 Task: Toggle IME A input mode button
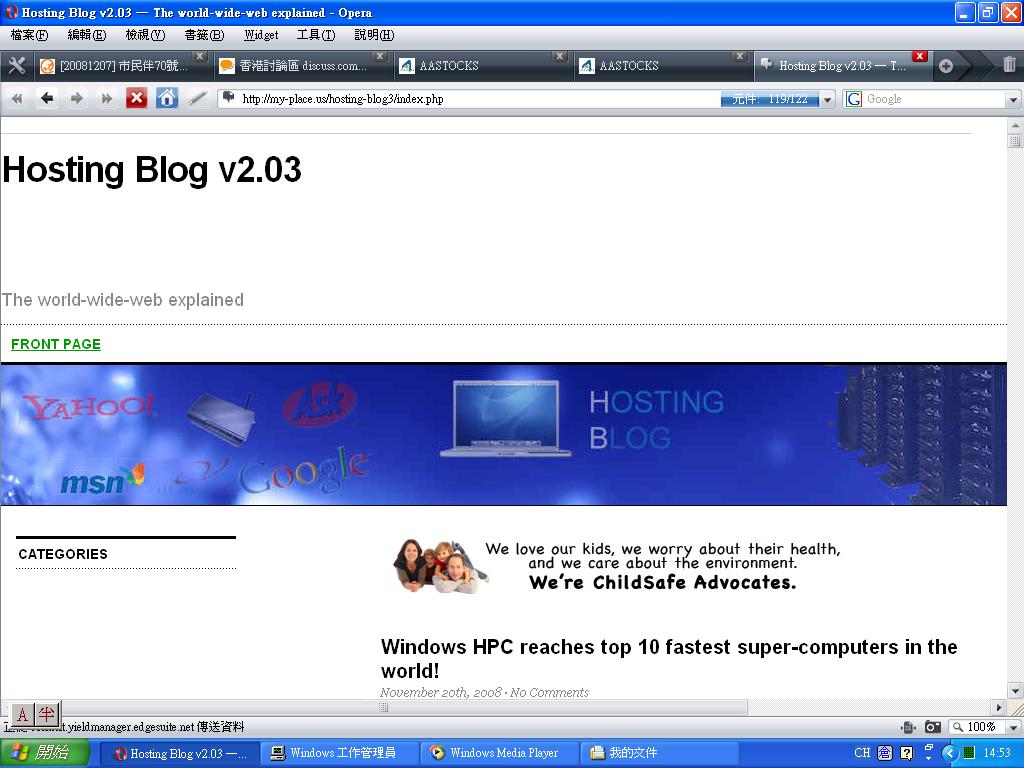click(22, 714)
